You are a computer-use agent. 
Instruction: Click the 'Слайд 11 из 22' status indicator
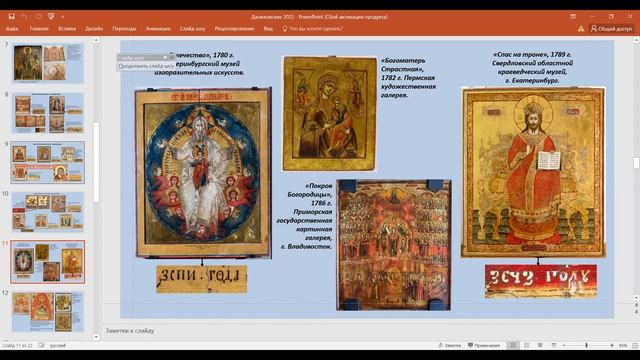pyautogui.click(x=17, y=345)
